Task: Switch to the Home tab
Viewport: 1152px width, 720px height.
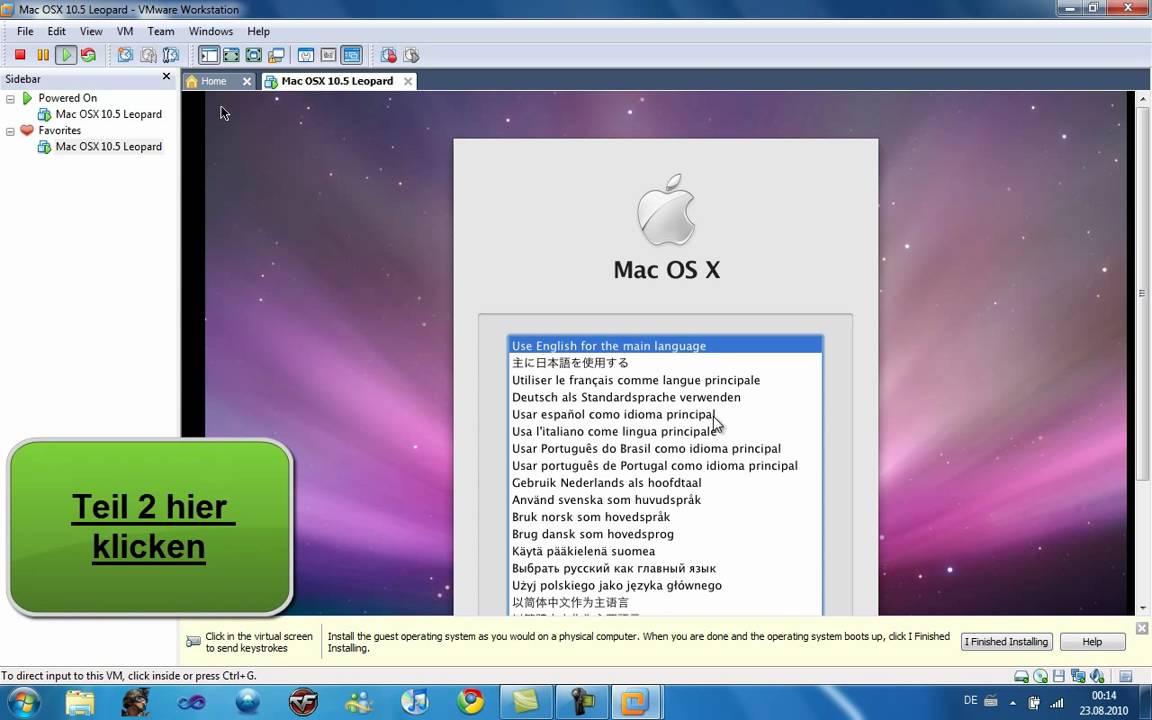Action: pyautogui.click(x=213, y=81)
